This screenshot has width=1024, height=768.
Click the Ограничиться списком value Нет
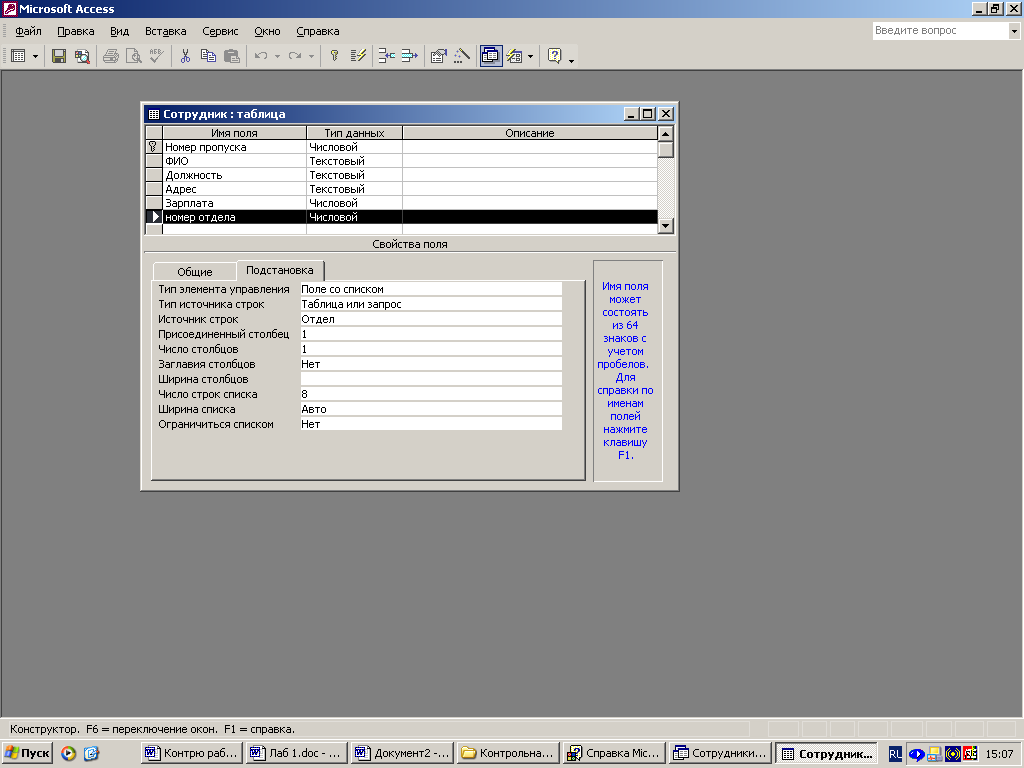click(430, 424)
